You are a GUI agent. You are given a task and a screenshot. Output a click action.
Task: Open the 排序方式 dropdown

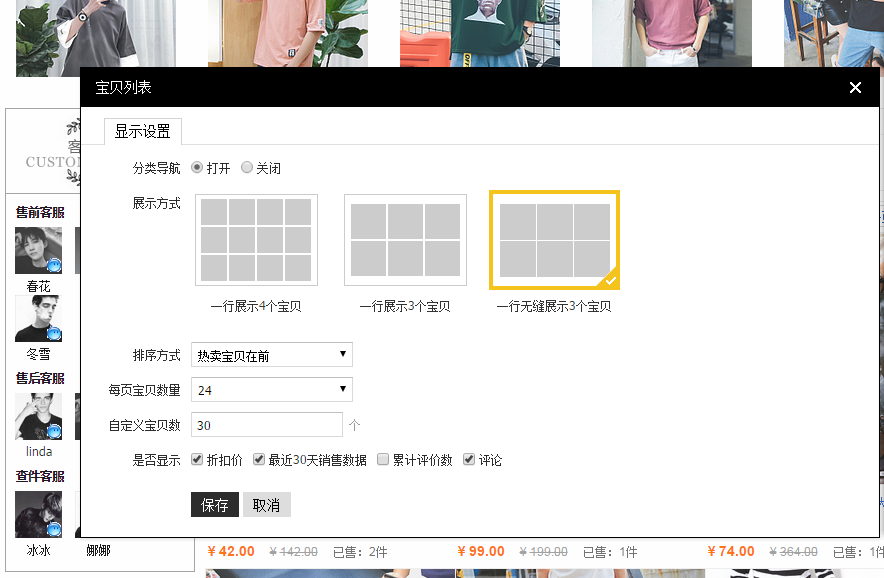point(271,355)
